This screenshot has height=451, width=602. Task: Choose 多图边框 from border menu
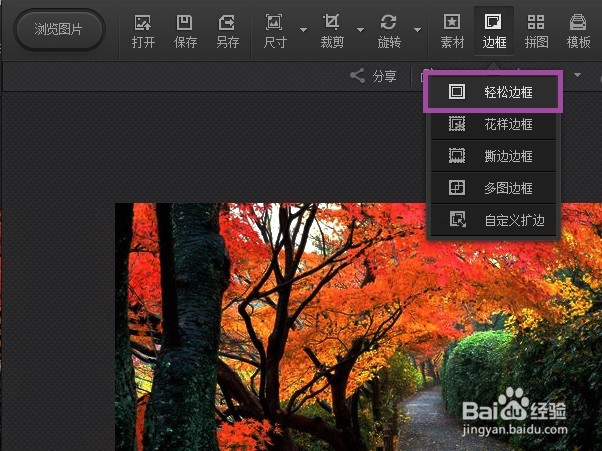pyautogui.click(x=493, y=188)
